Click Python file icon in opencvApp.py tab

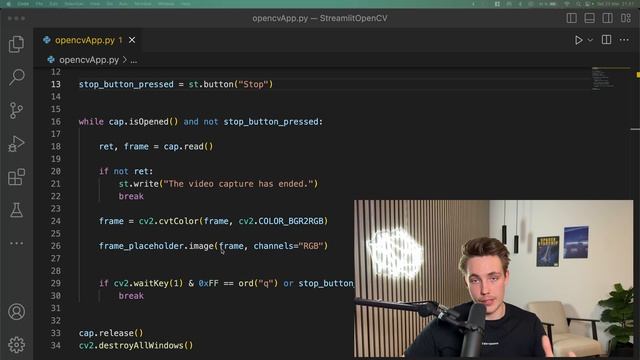tap(47, 40)
